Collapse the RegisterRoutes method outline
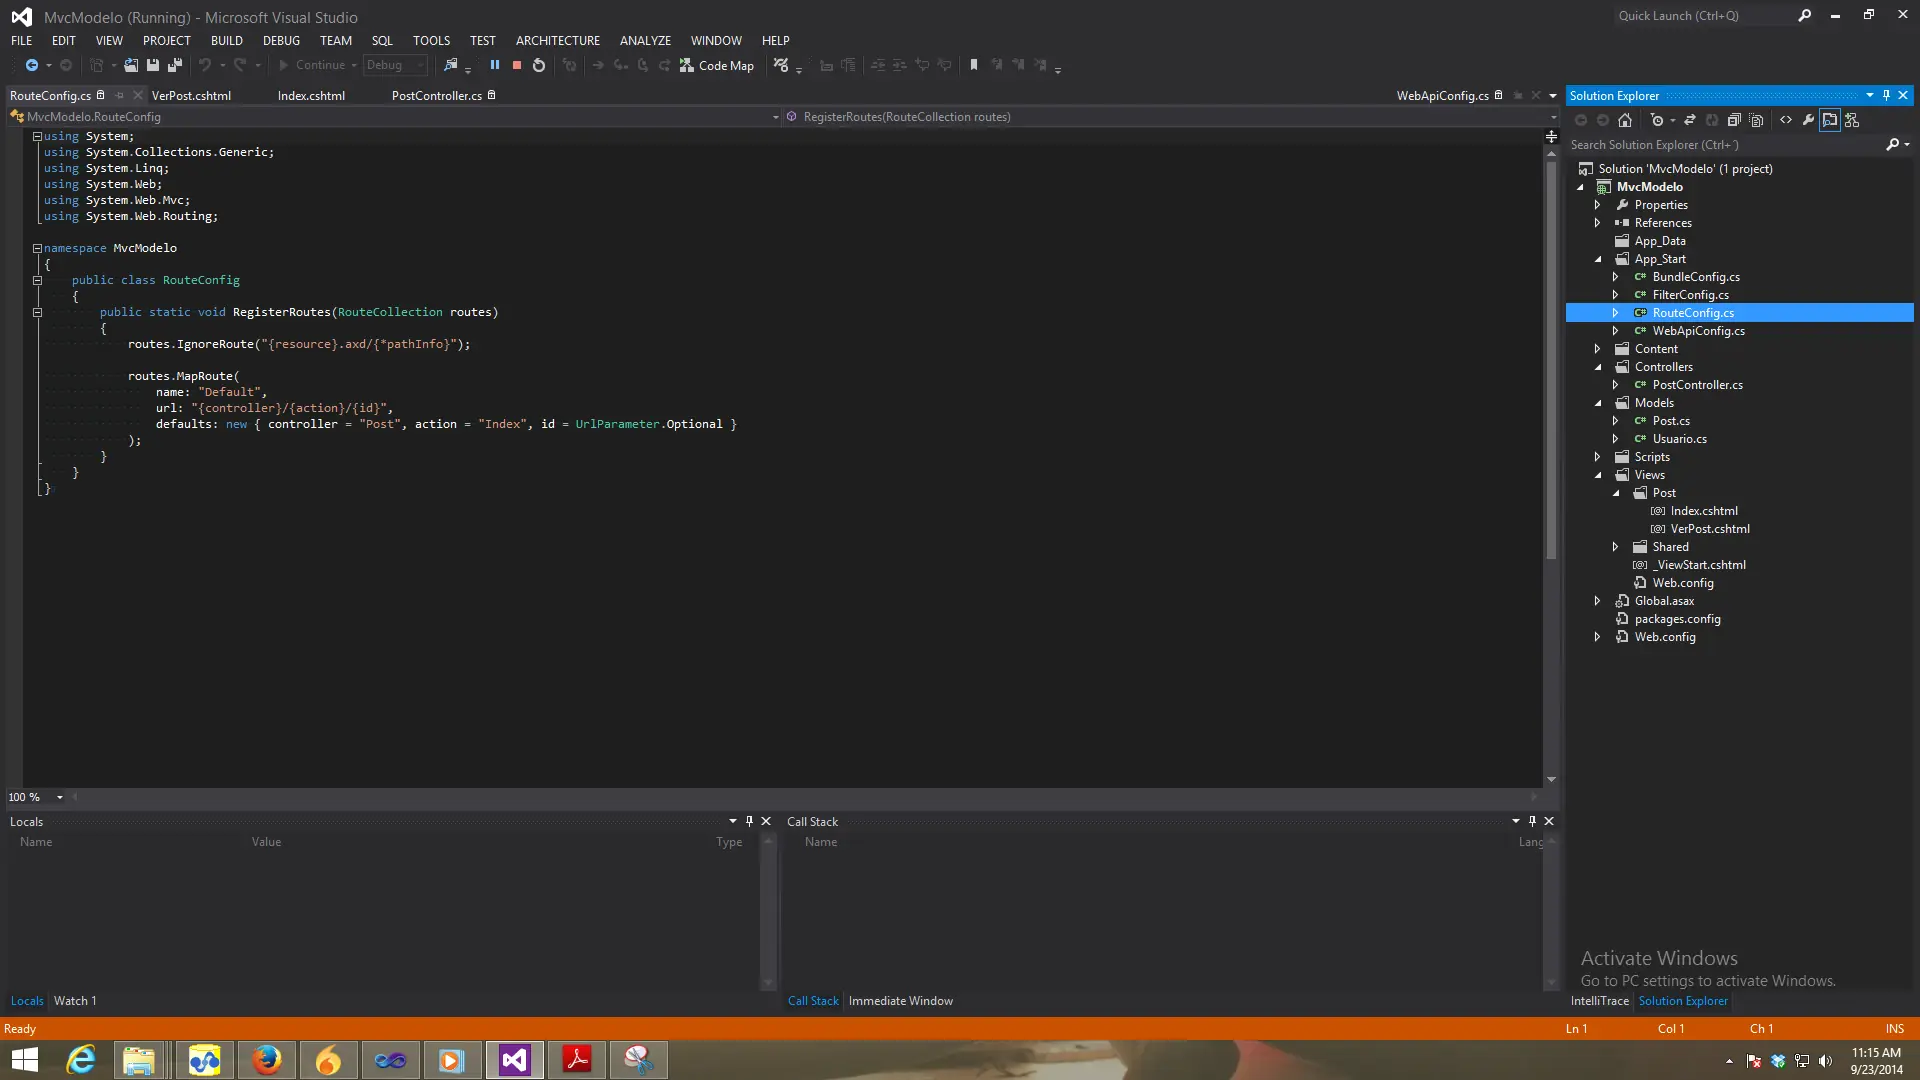 37,312
